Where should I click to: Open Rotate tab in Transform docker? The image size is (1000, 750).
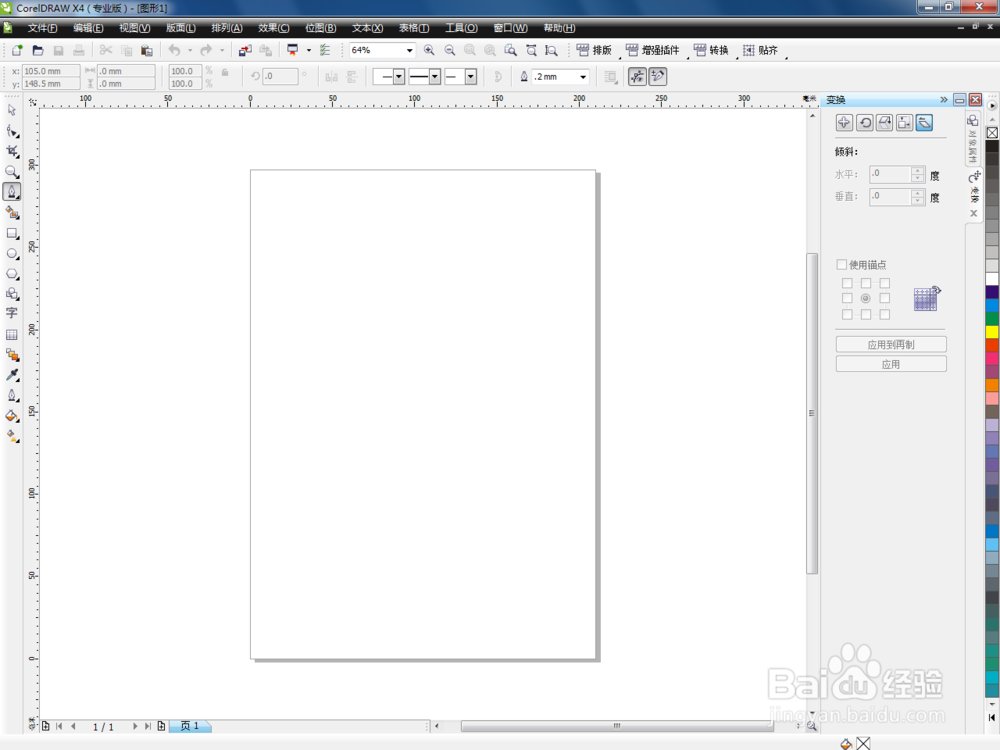[865, 123]
